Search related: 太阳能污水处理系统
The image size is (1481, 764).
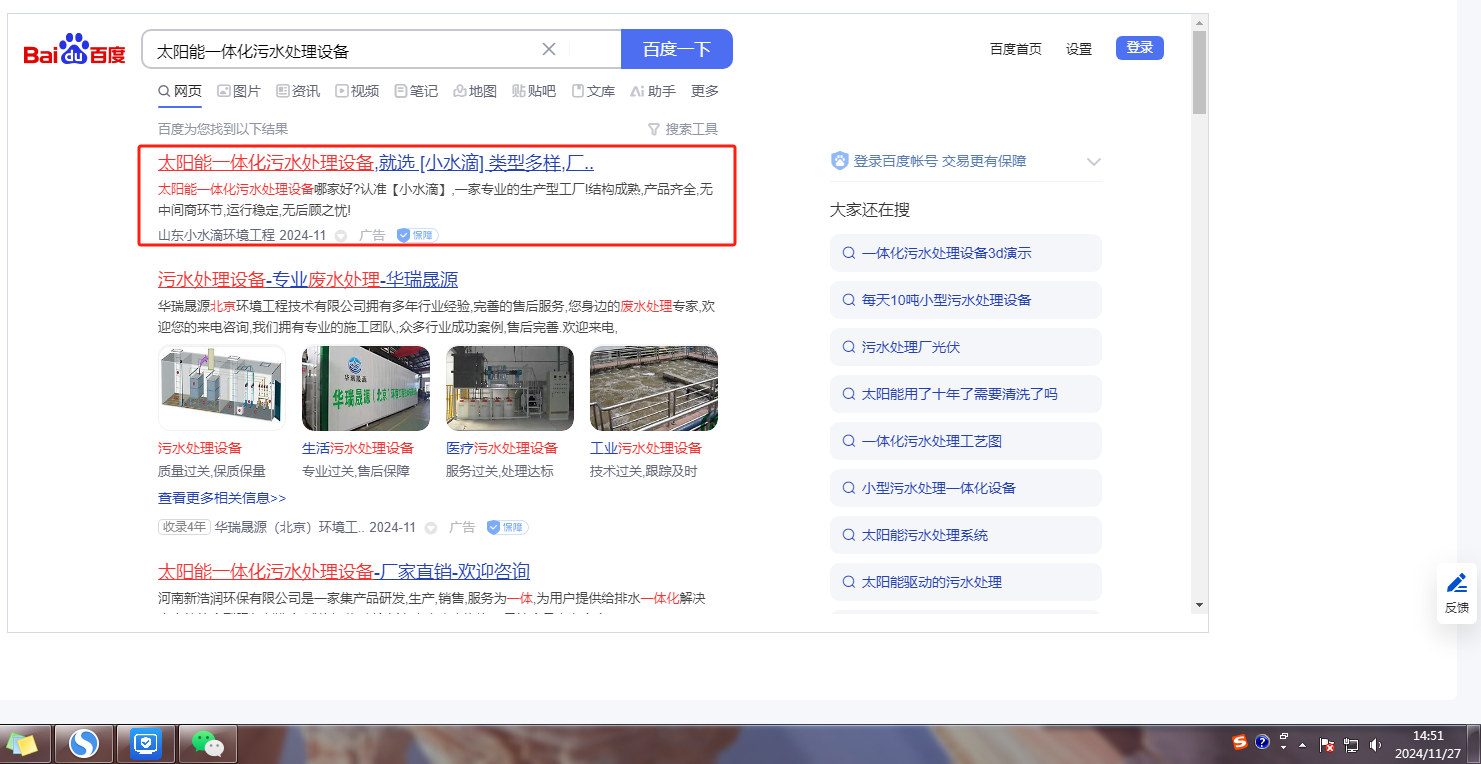(x=966, y=535)
